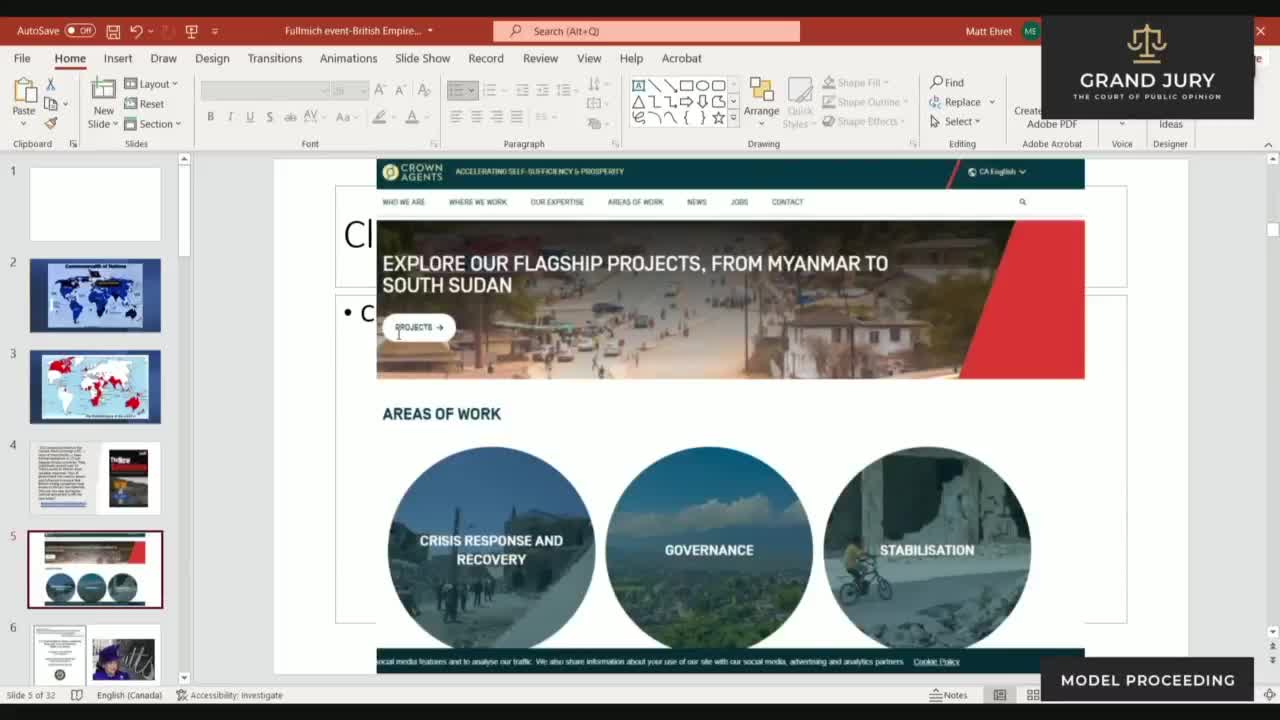The height and width of the screenshot is (720, 1280).
Task: Select the Format Painter brush
Action: pyautogui.click(x=50, y=123)
